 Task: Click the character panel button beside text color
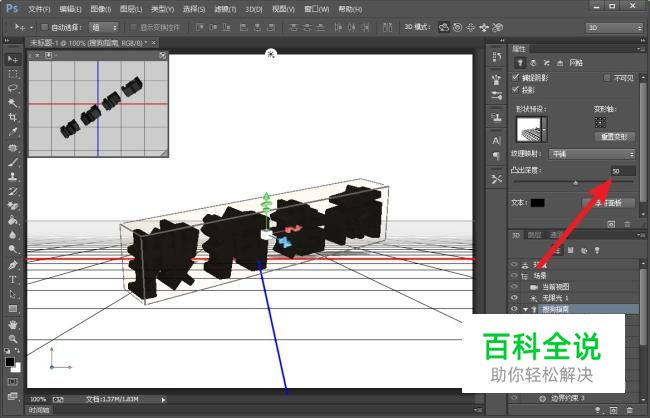(x=609, y=203)
